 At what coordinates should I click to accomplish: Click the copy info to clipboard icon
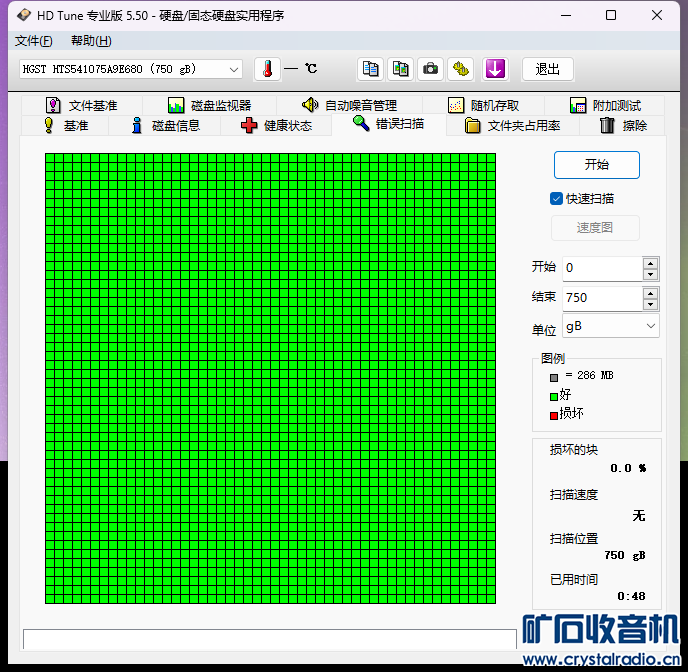(x=370, y=69)
